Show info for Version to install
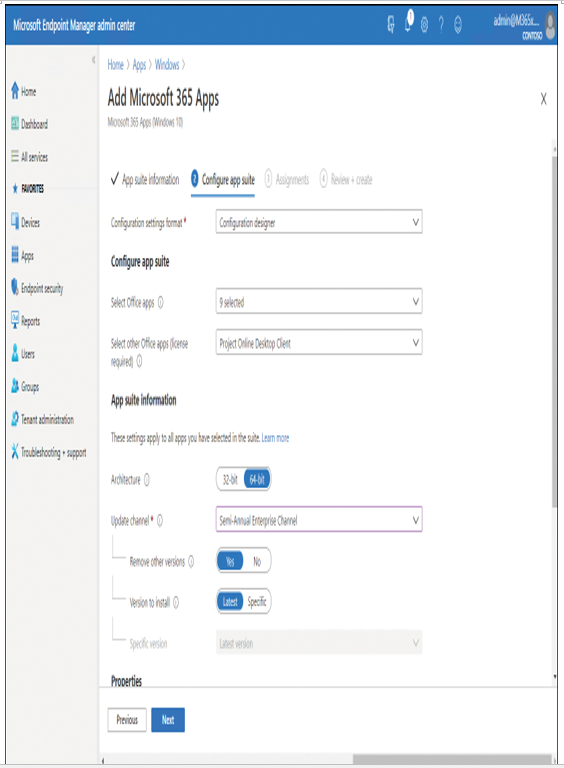The image size is (564, 768). (x=176, y=602)
